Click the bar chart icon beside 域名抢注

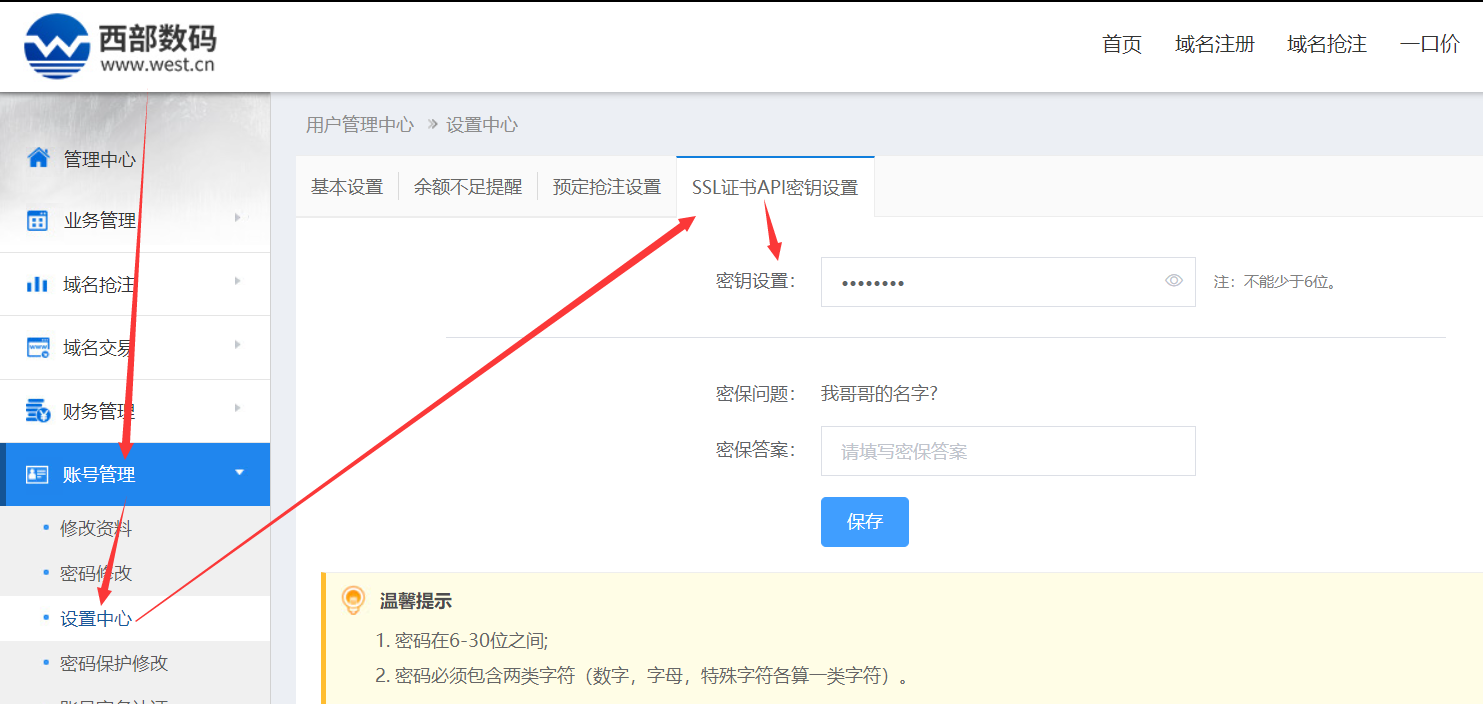click(x=38, y=285)
